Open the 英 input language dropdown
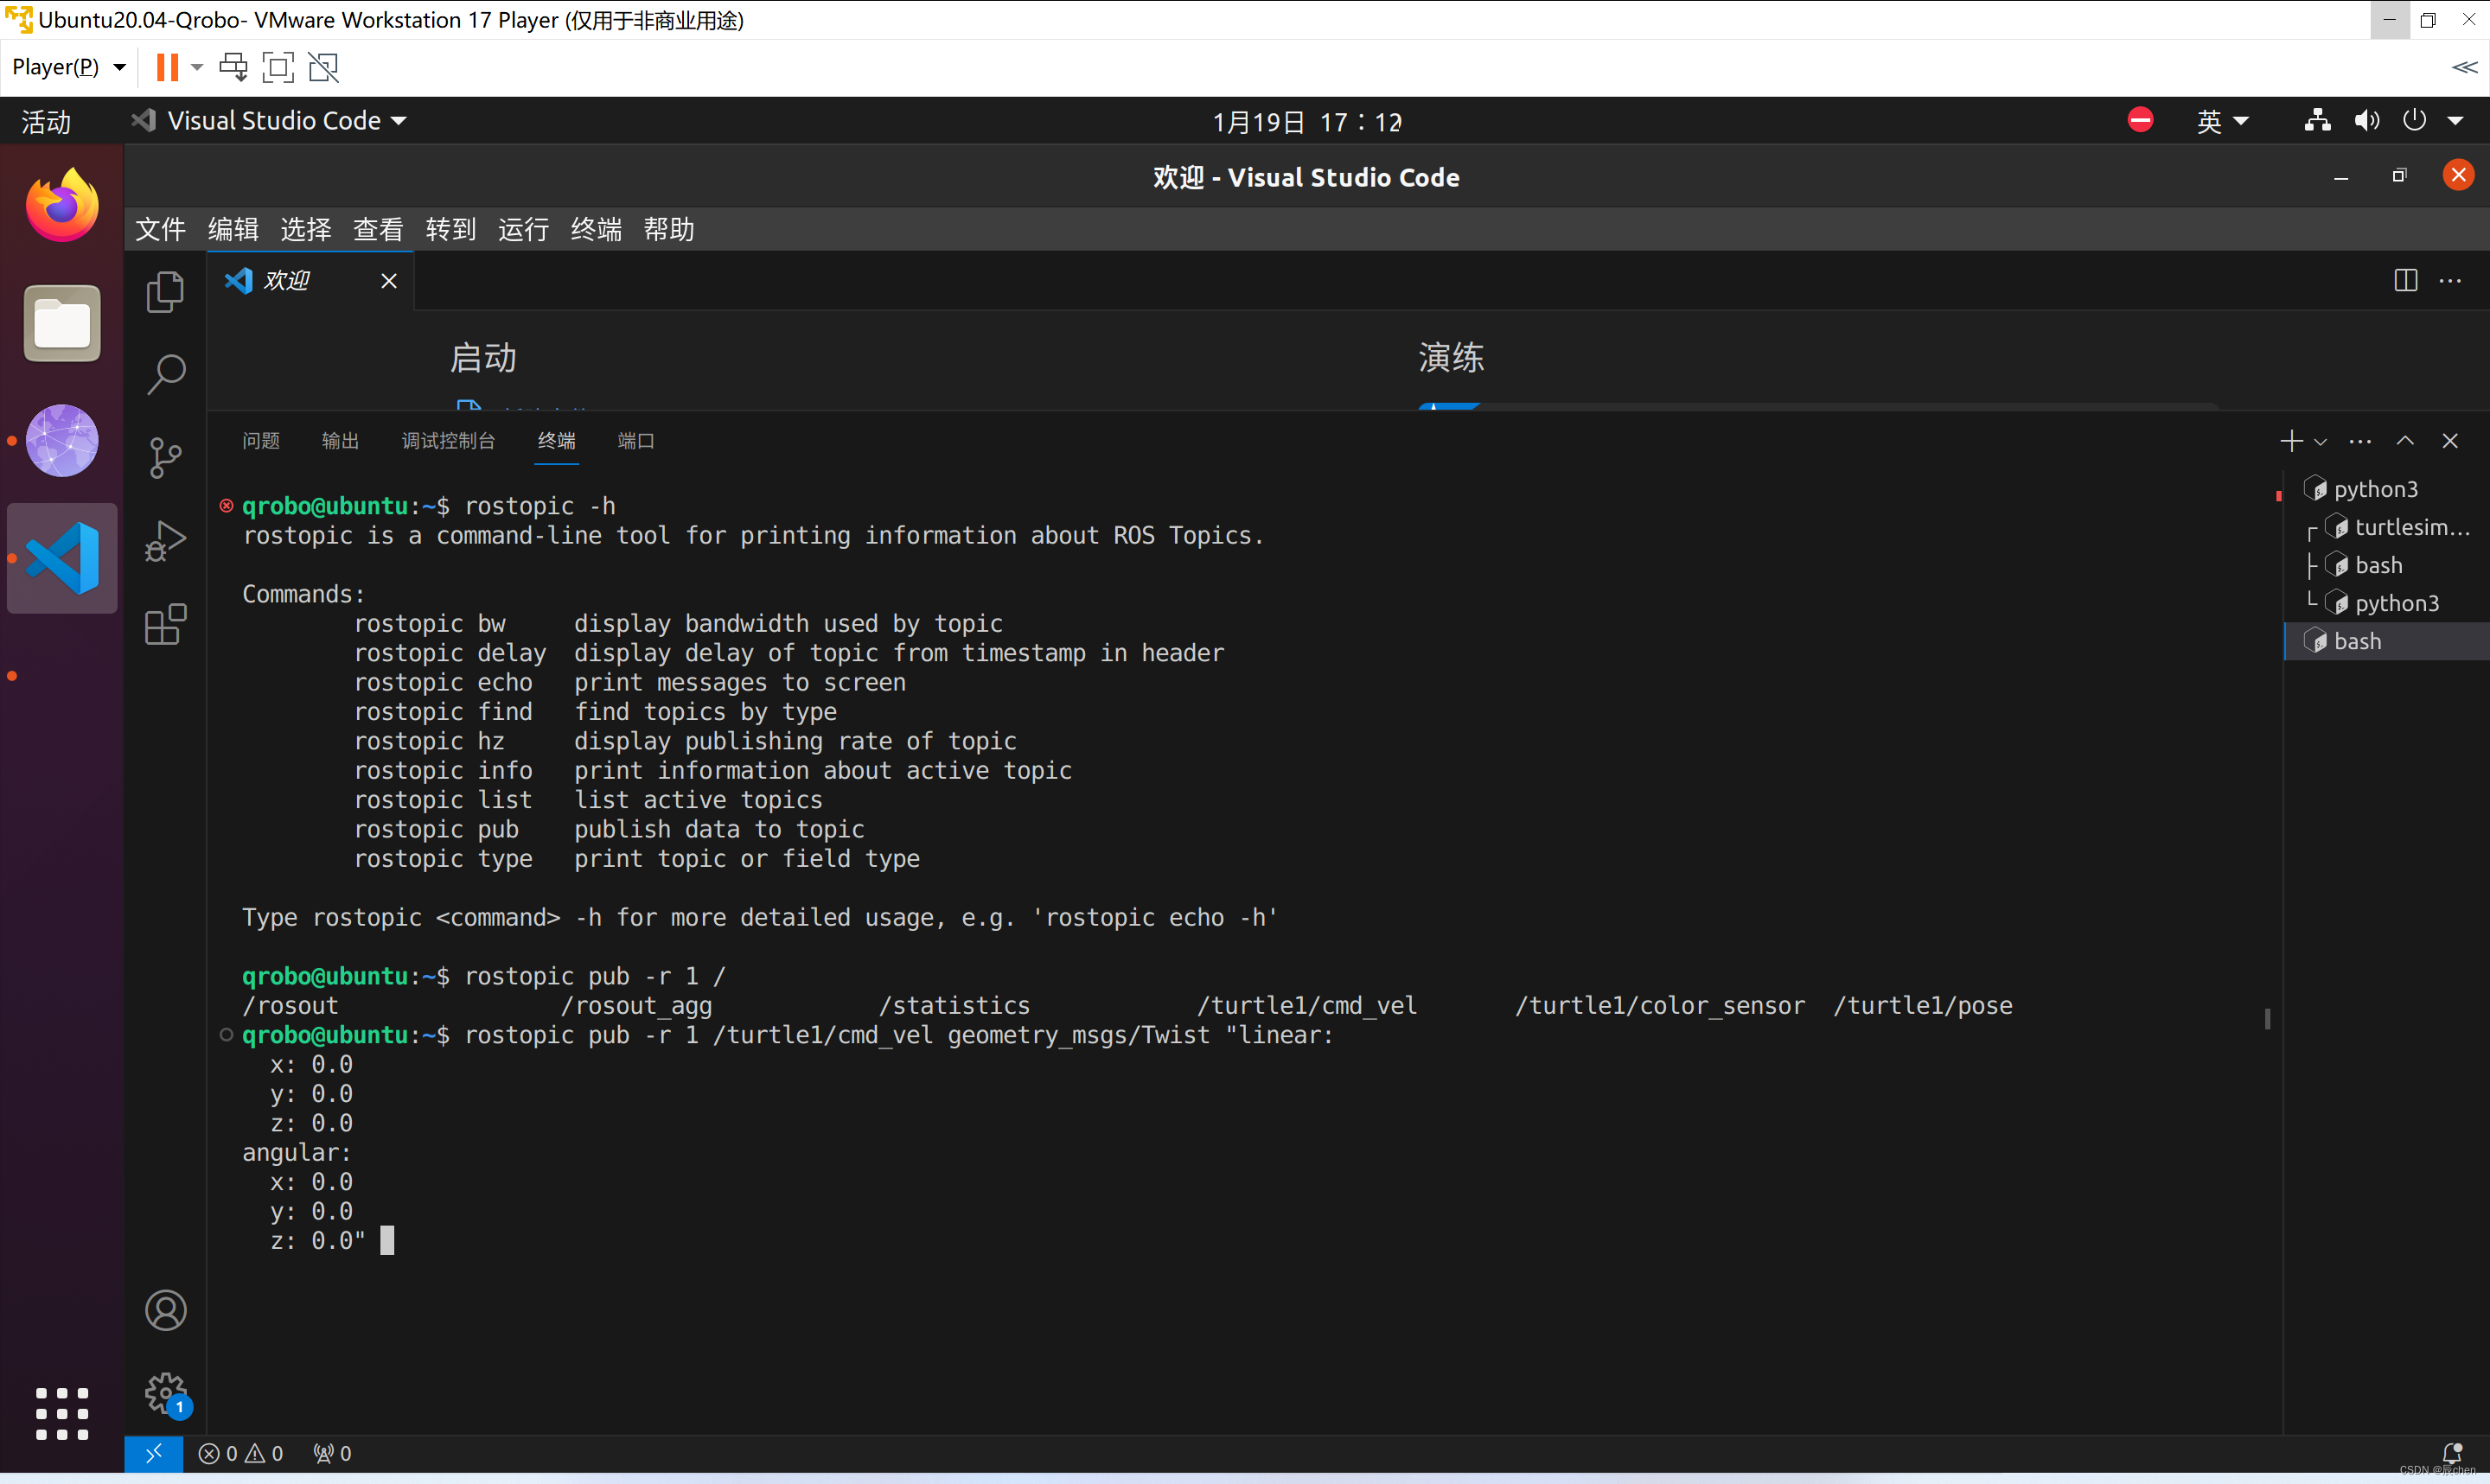Screen dimensions: 2490x1484 point(2222,121)
